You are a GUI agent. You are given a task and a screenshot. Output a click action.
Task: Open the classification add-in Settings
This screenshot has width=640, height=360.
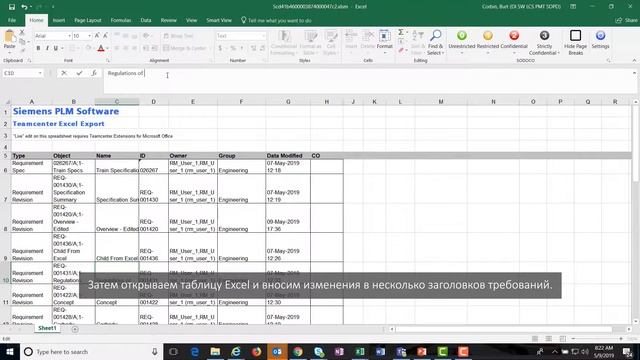click(600, 40)
